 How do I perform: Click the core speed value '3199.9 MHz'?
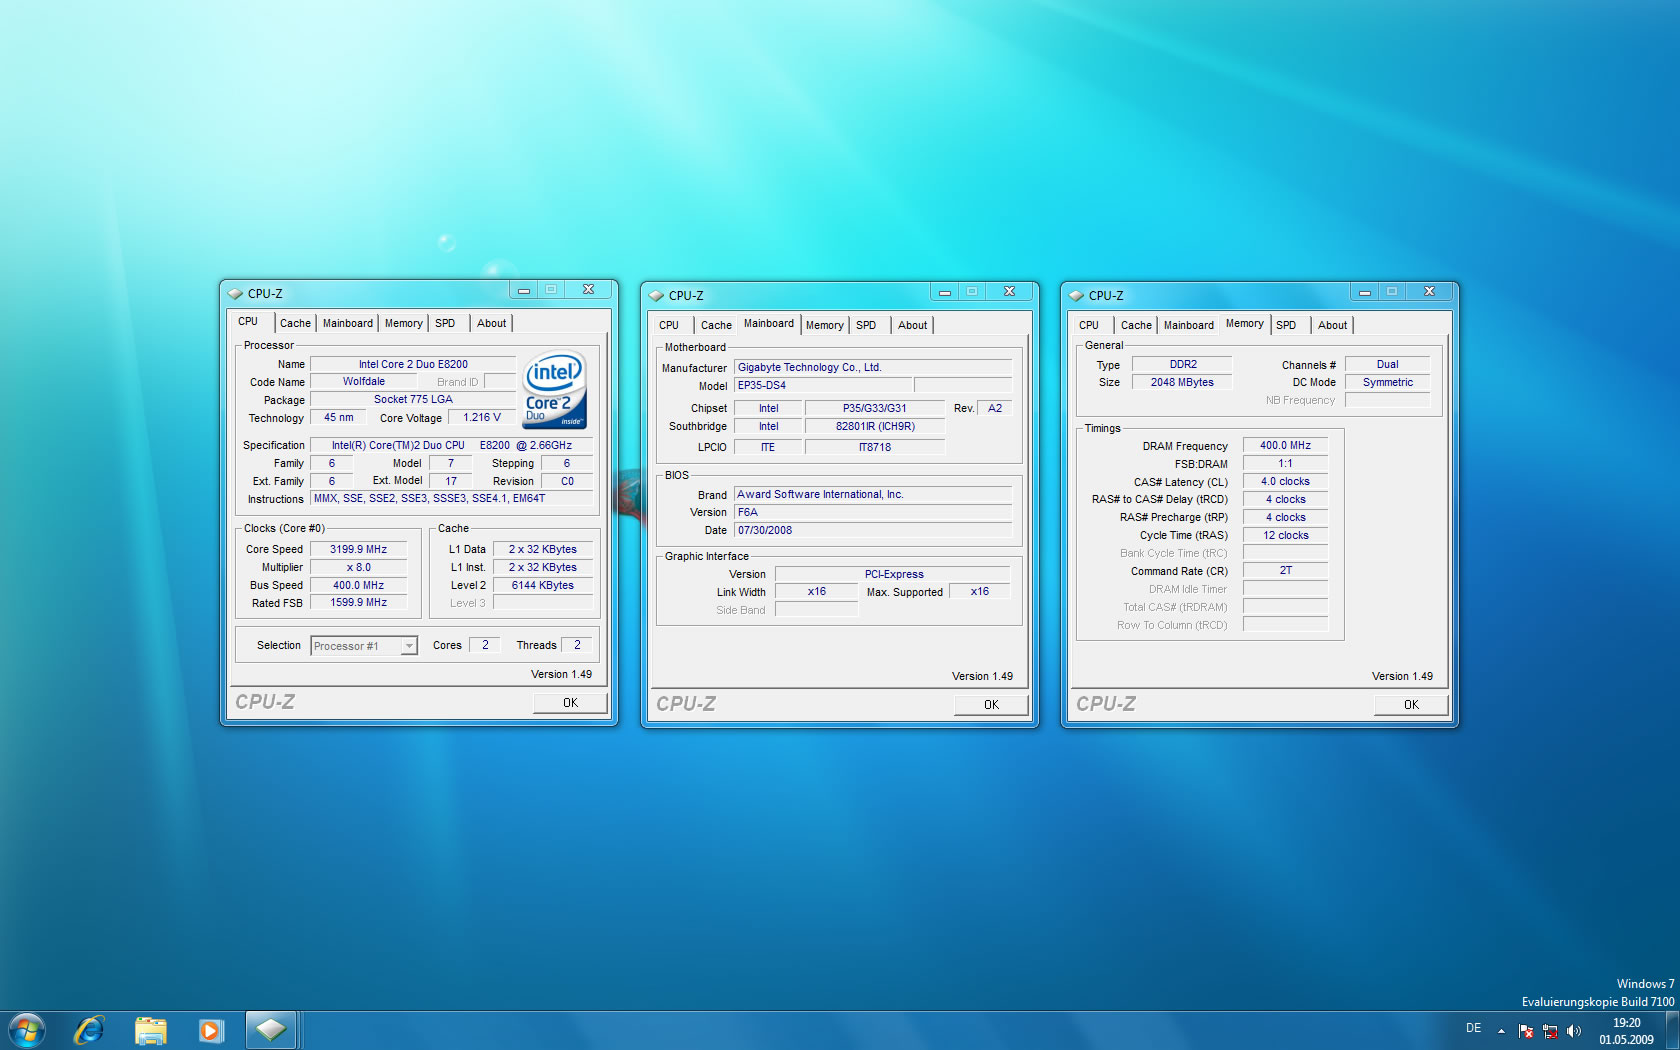359,549
